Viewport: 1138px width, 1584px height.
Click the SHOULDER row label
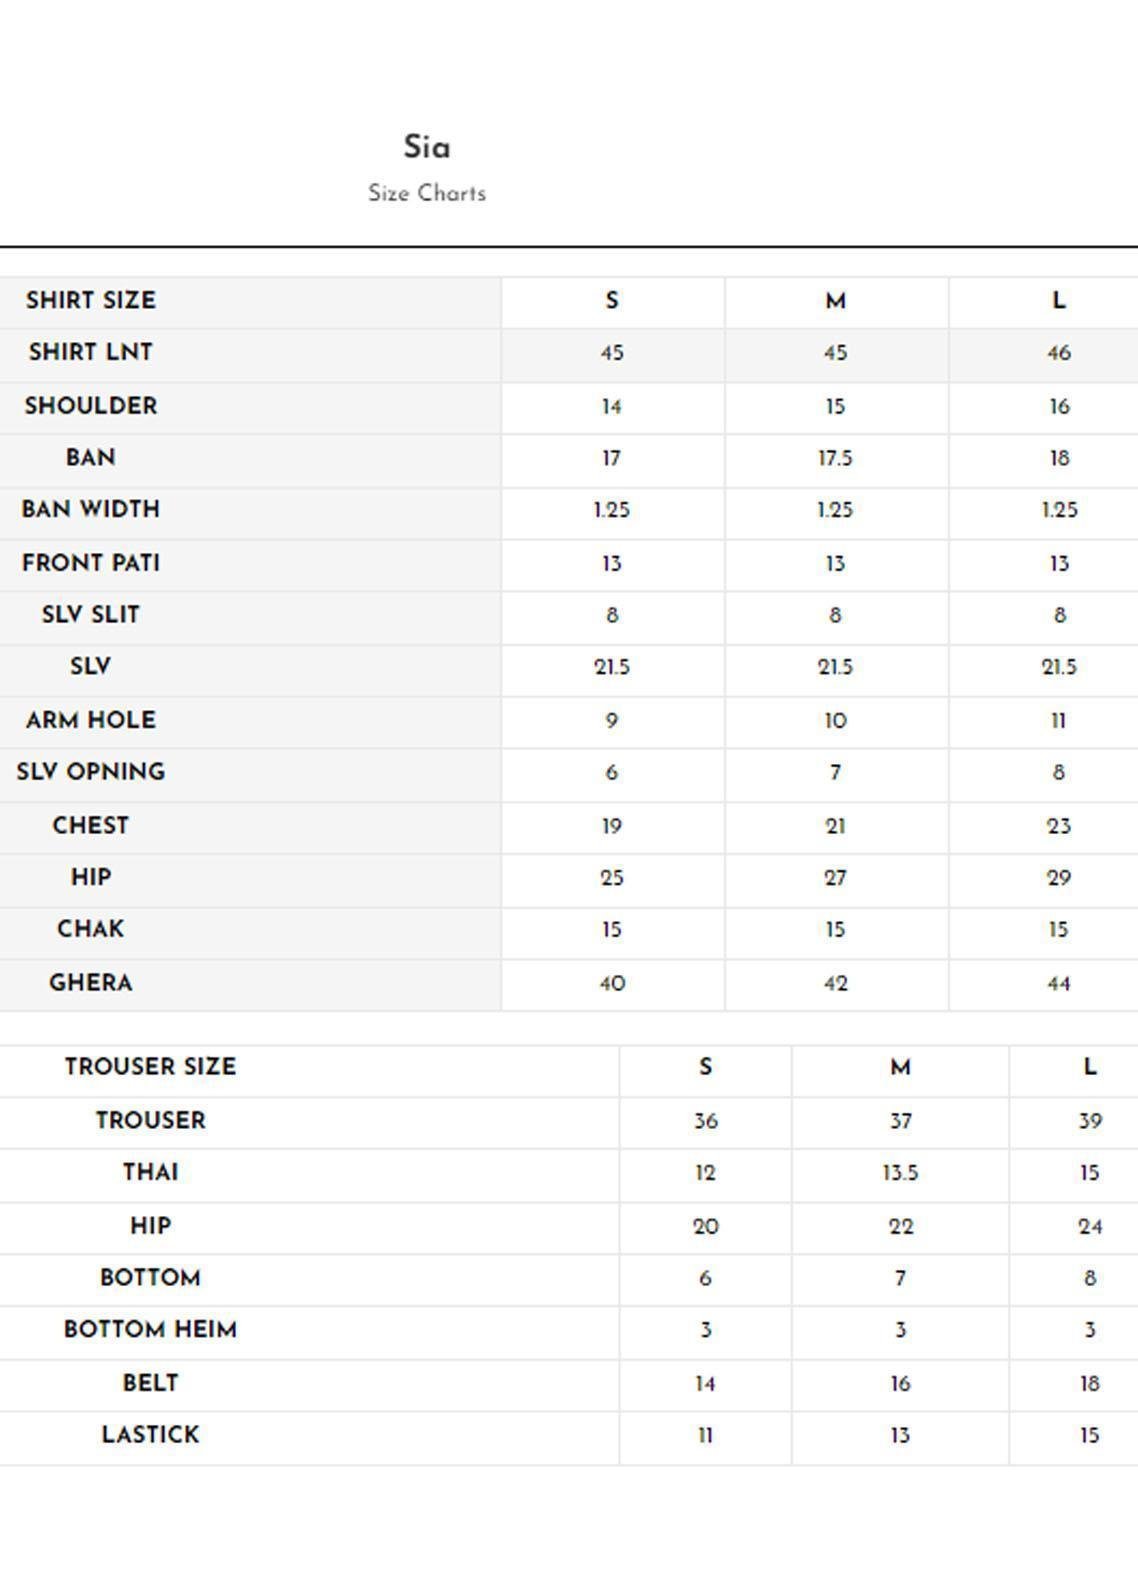(91, 405)
